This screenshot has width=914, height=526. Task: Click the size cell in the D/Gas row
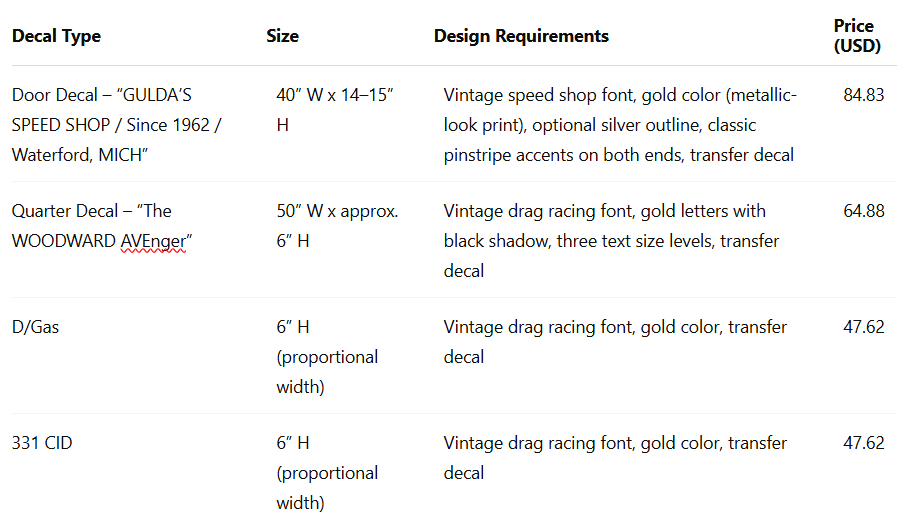pyautogui.click(x=327, y=357)
